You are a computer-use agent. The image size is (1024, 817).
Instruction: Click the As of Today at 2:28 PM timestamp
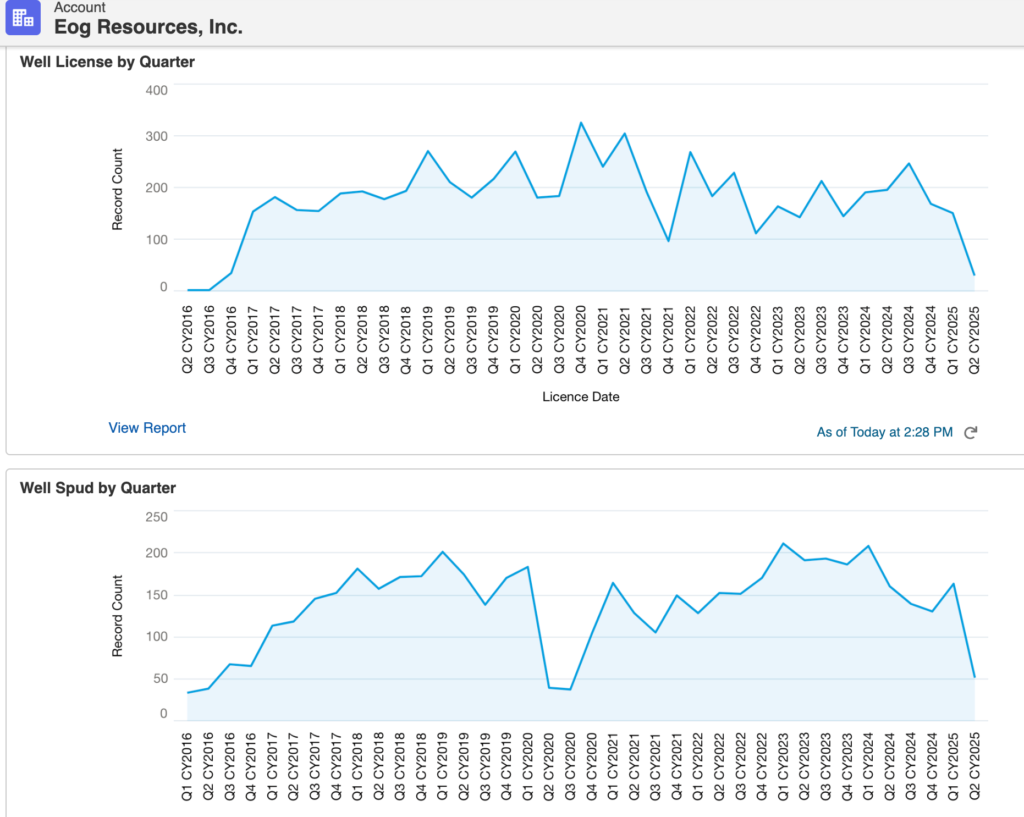click(884, 432)
